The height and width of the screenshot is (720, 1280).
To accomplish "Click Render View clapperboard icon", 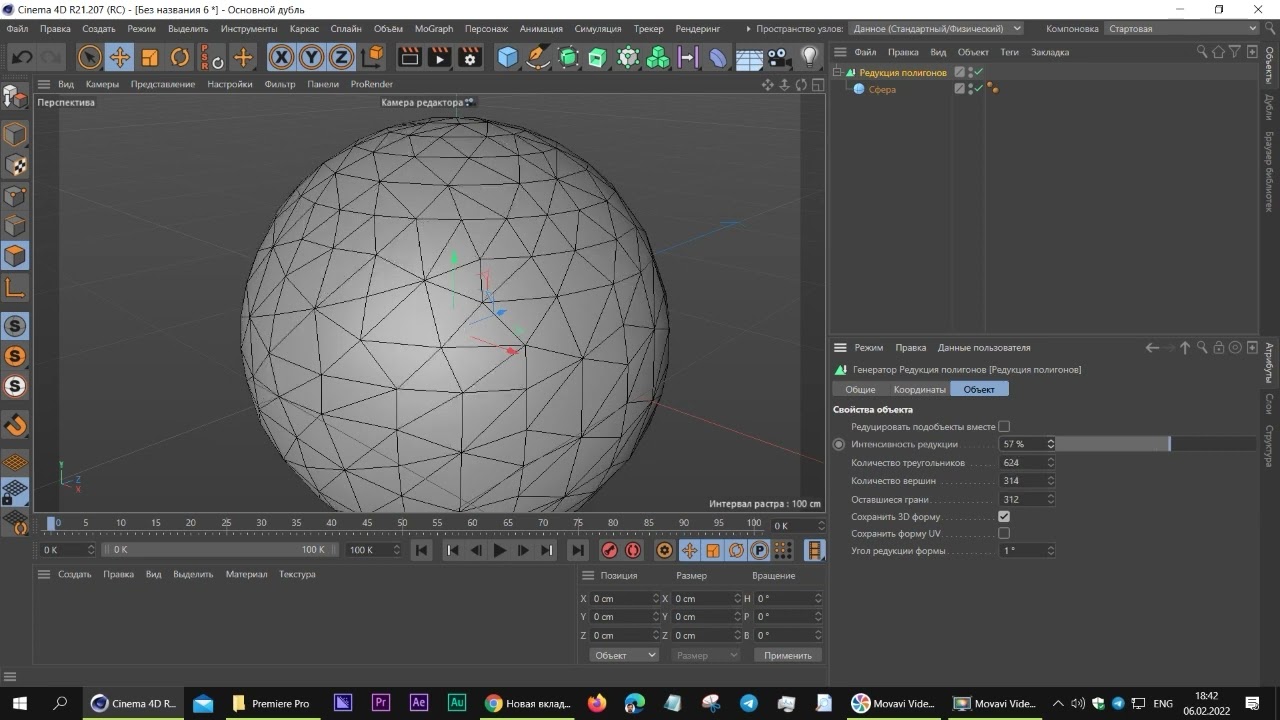I will pyautogui.click(x=409, y=57).
